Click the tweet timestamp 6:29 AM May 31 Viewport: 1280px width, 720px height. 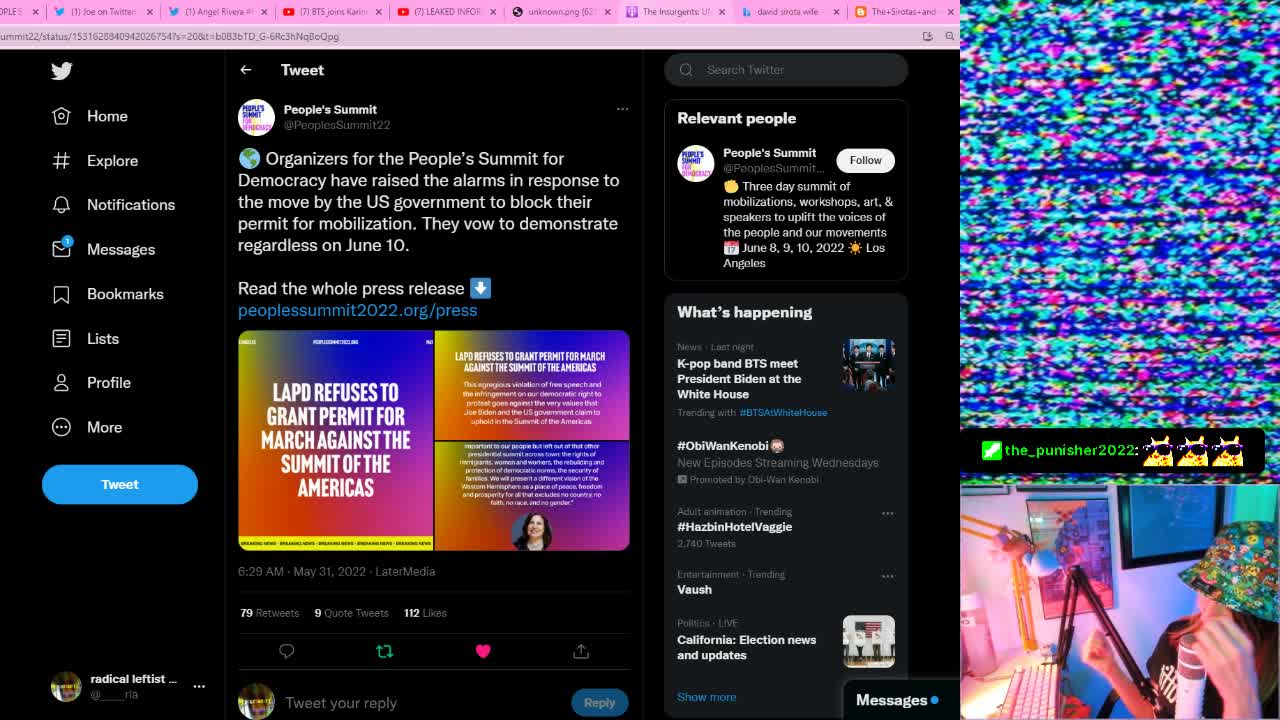pyautogui.click(x=301, y=571)
